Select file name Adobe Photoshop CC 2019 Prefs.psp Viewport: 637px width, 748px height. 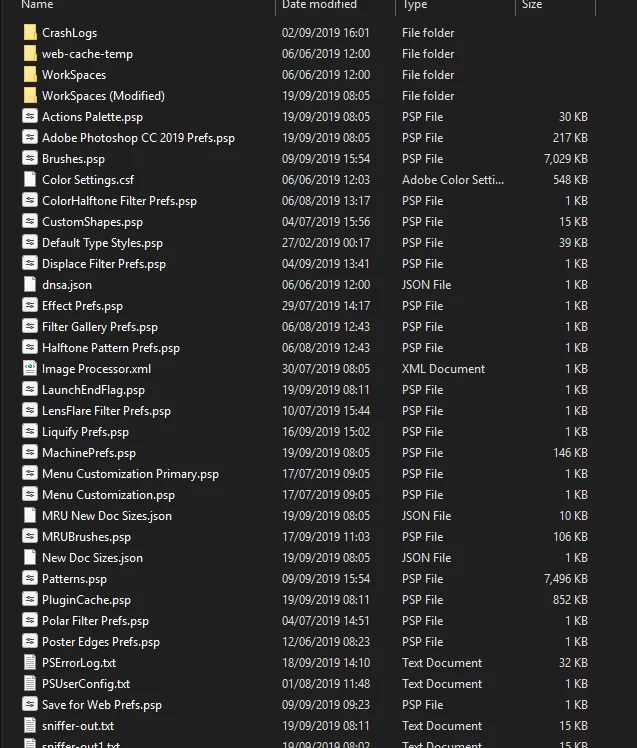click(138, 138)
